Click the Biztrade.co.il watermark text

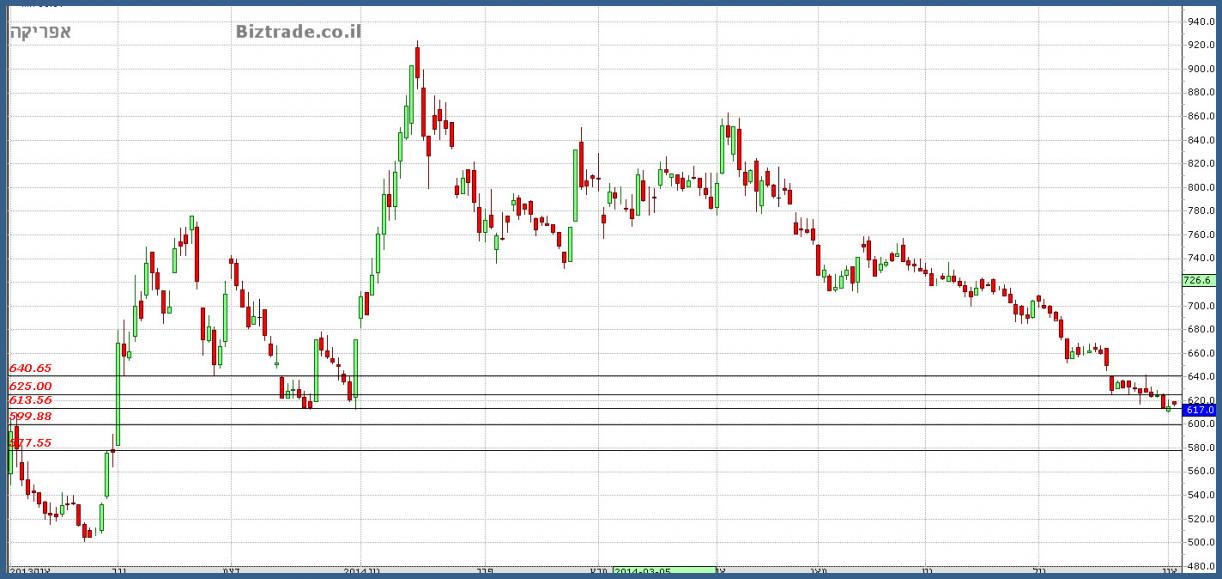coord(298,32)
